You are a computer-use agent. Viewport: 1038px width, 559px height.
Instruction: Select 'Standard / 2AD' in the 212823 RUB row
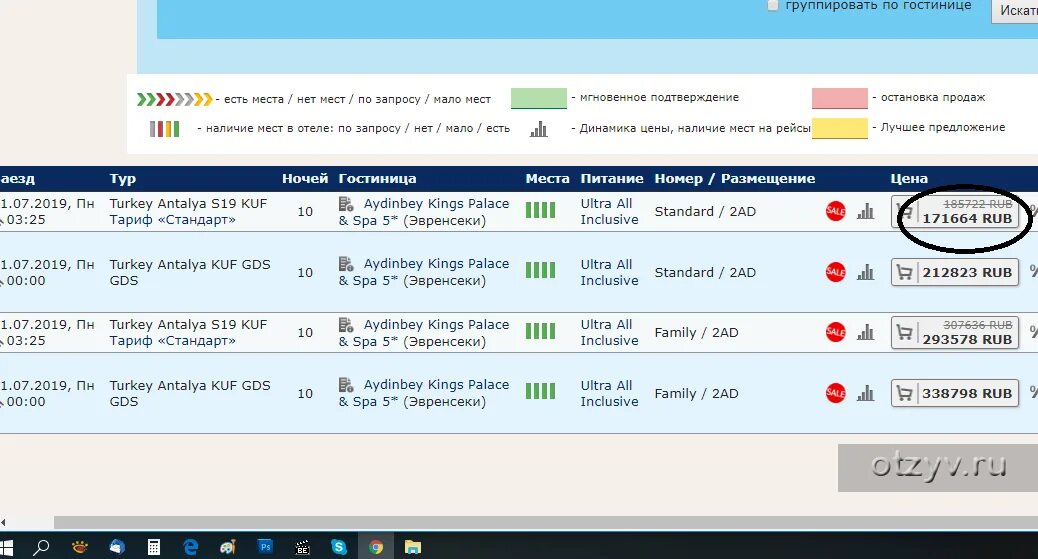click(705, 272)
